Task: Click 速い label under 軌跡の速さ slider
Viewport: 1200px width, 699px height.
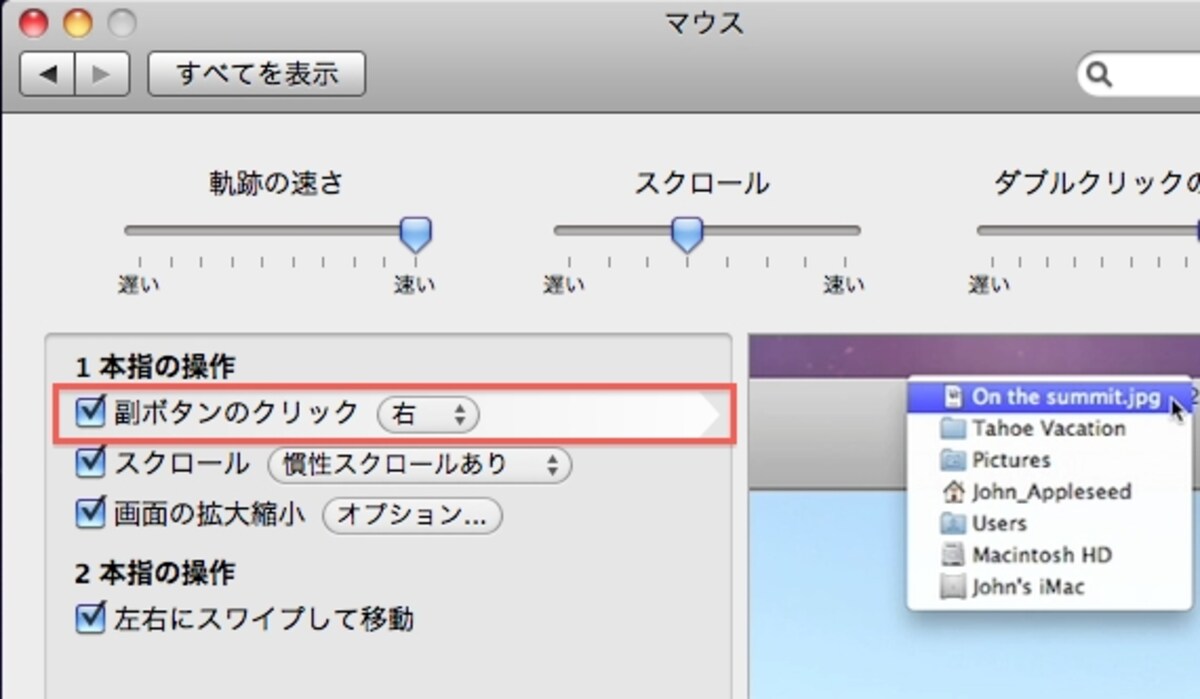Action: coord(414,286)
